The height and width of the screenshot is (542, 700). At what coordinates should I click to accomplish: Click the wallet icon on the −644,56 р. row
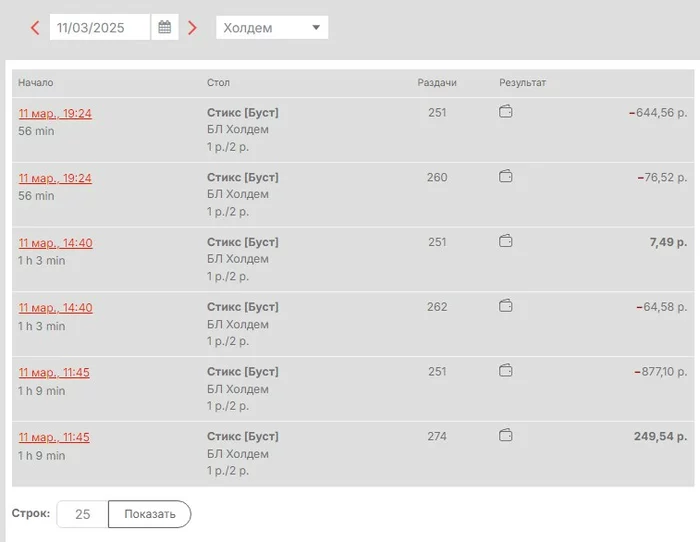point(506,113)
